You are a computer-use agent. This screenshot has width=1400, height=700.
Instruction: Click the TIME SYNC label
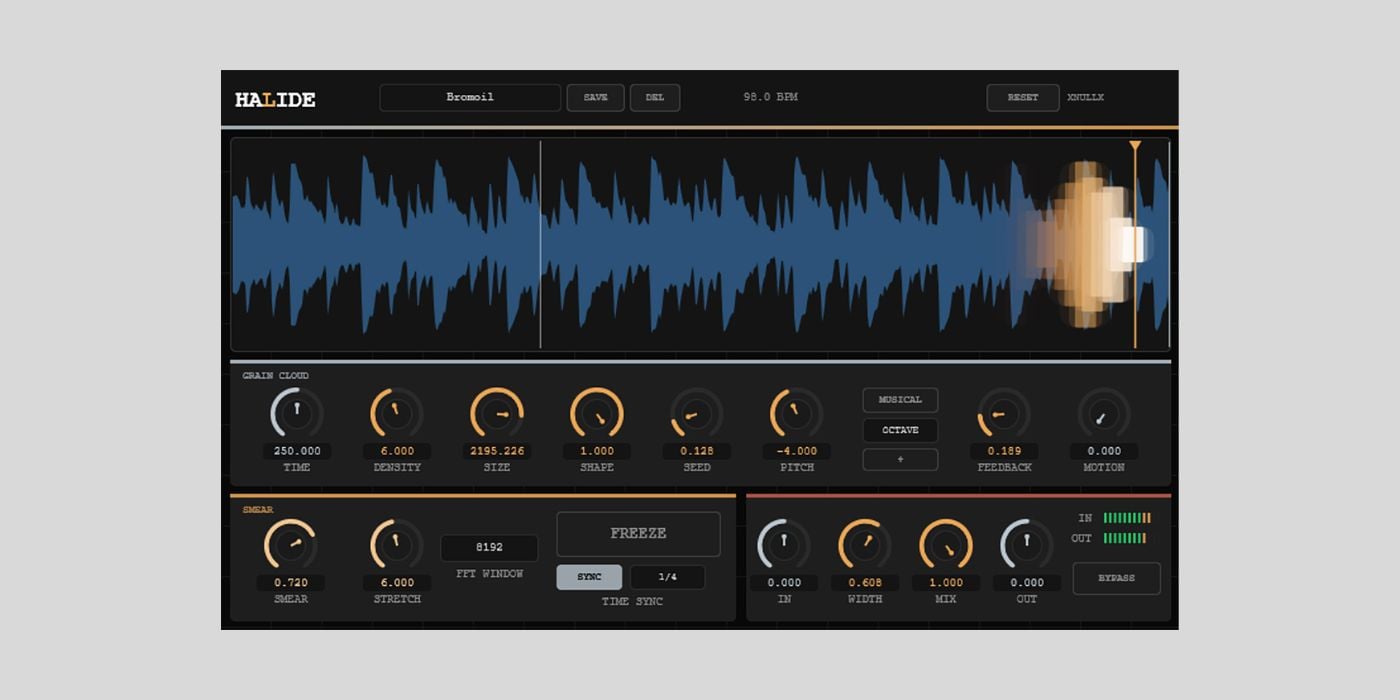tap(631, 601)
